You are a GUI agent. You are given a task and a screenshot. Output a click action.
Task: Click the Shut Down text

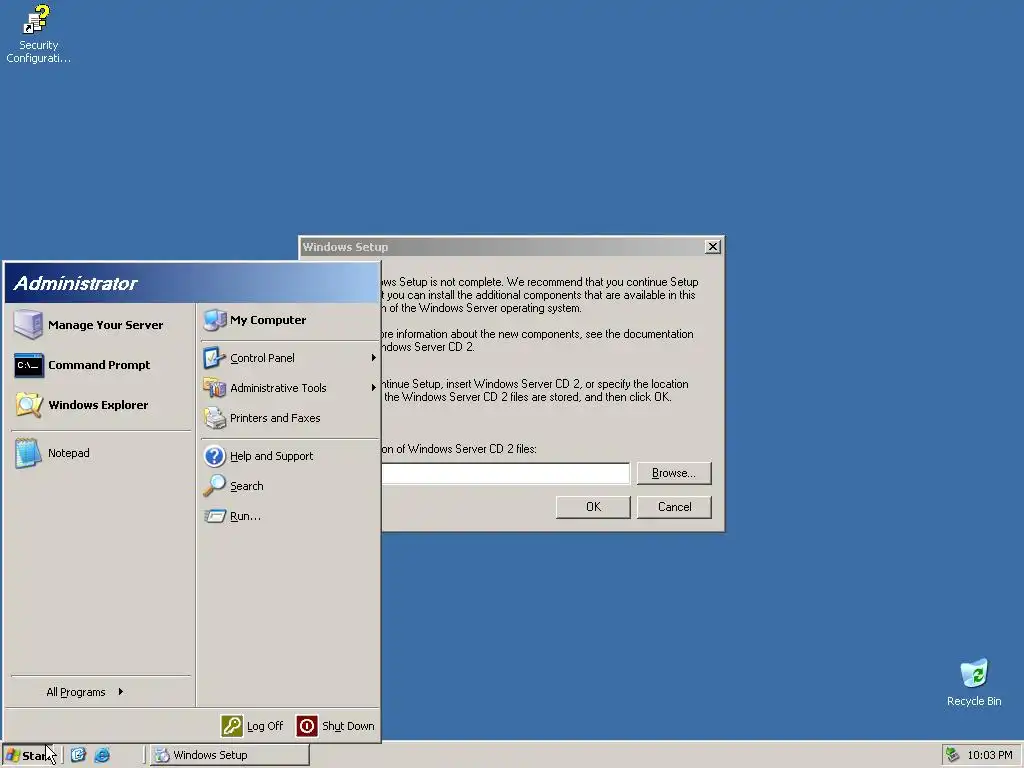(x=348, y=726)
